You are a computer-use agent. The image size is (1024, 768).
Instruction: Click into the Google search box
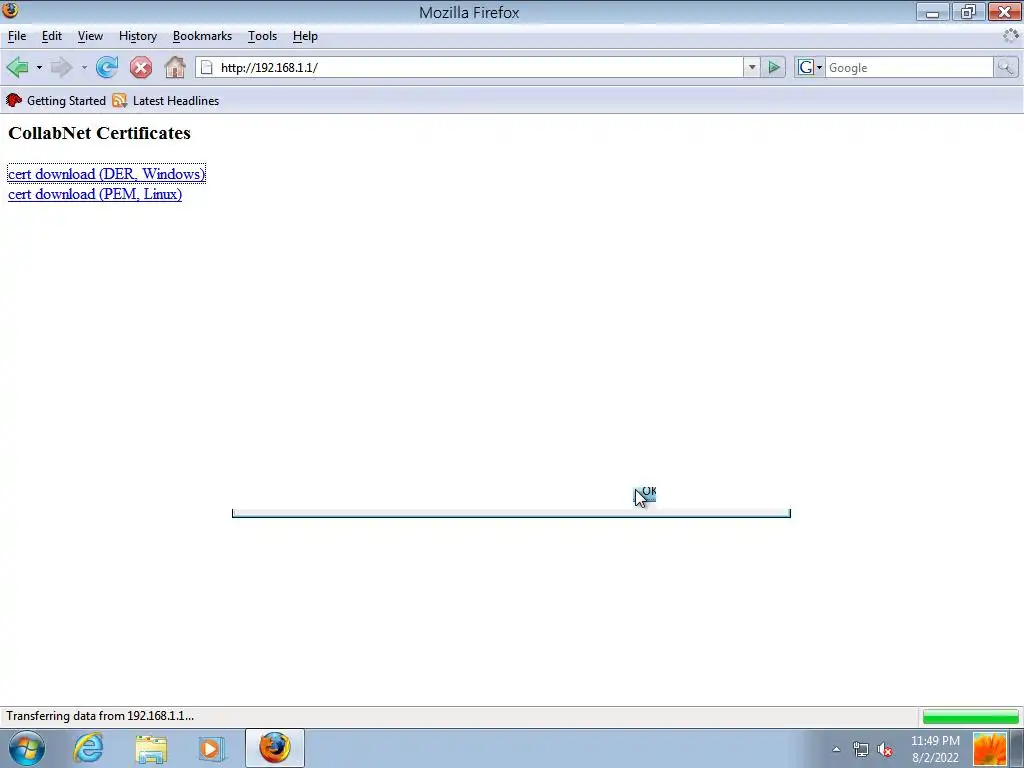coord(909,67)
